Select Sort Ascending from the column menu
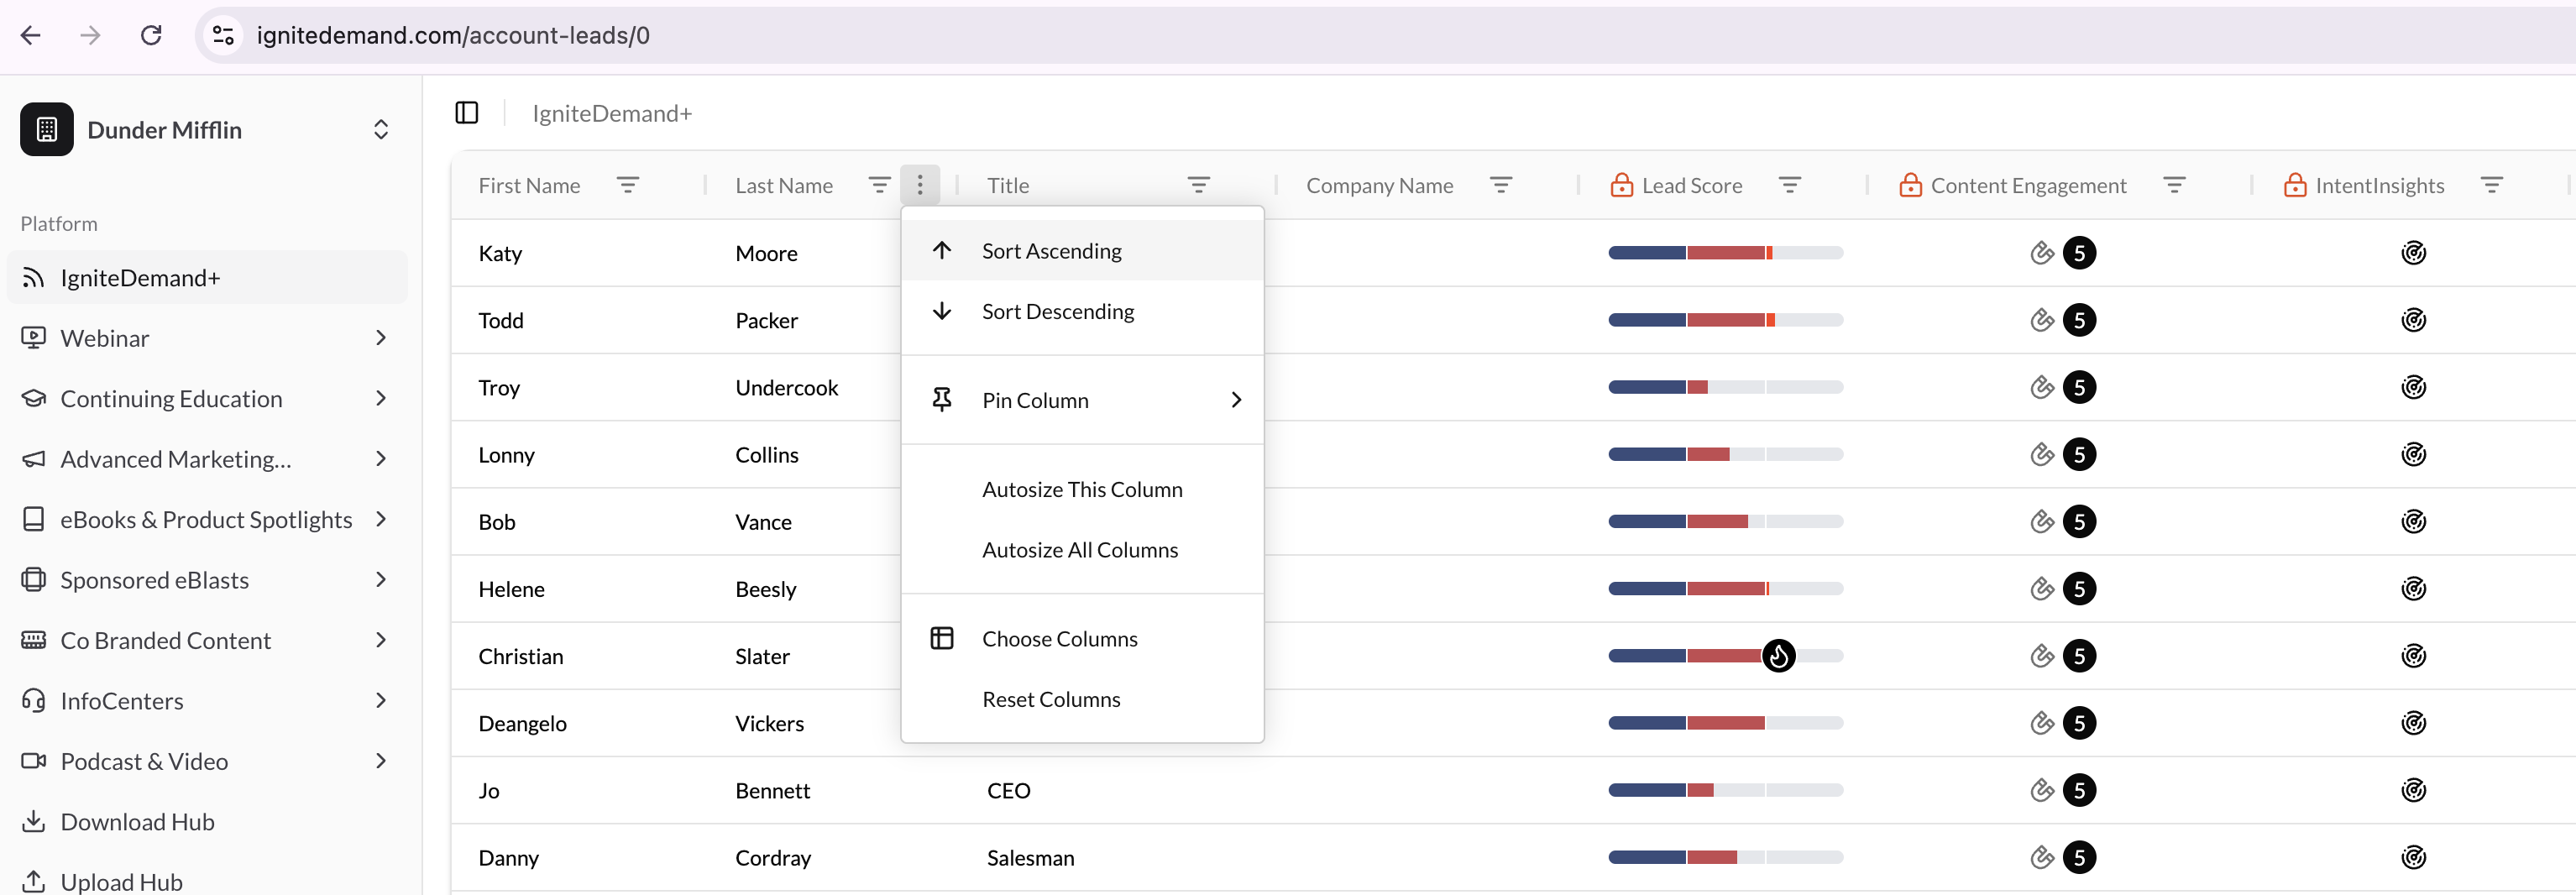The image size is (2576, 895). click(x=1051, y=251)
